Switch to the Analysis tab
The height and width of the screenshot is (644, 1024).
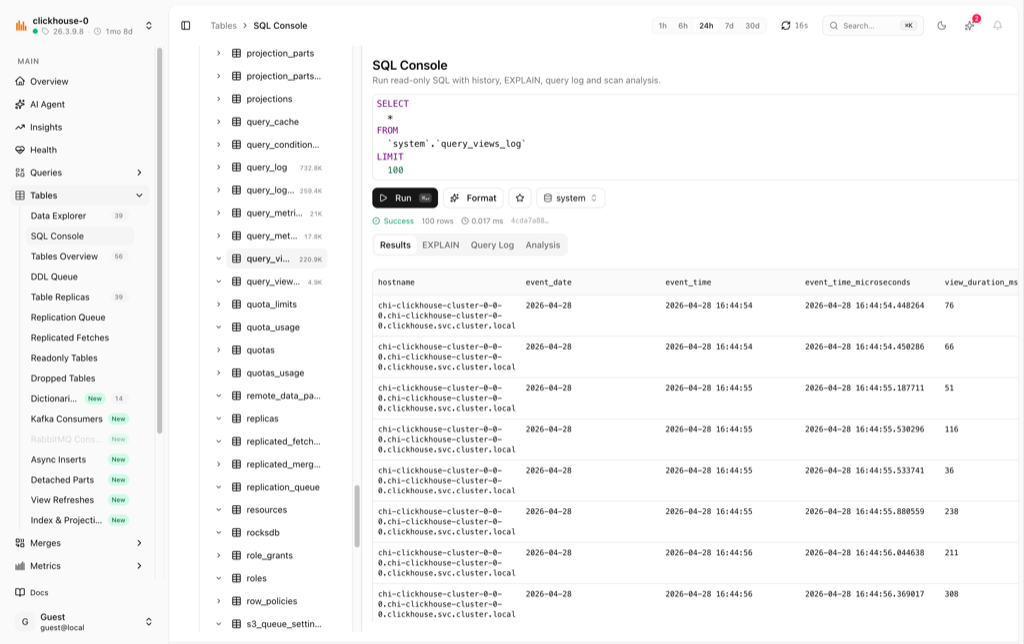pos(543,245)
